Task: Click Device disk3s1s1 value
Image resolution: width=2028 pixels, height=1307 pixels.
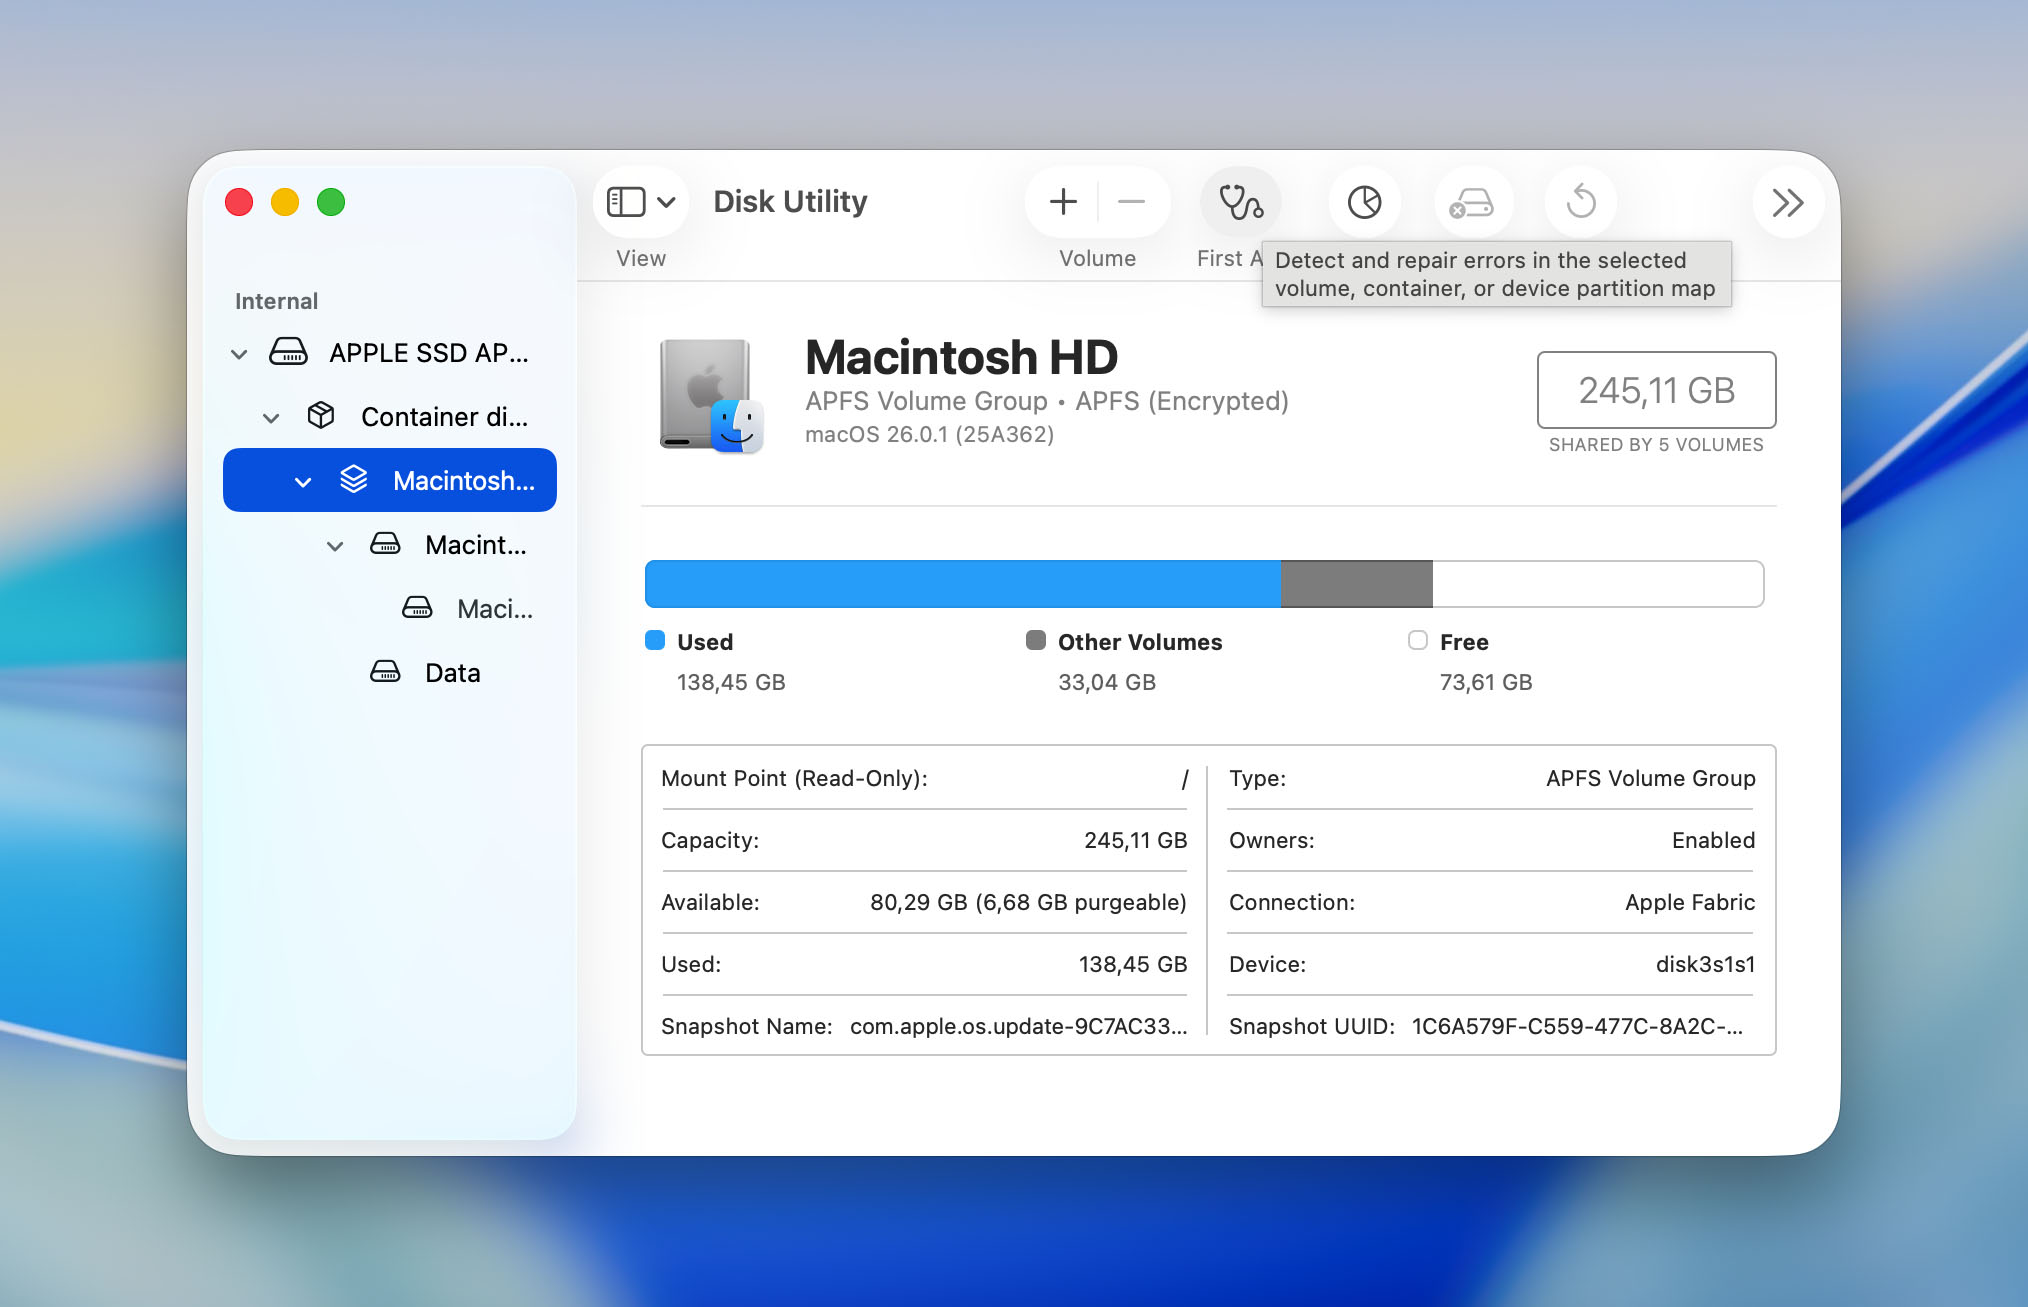Action: pyautogui.click(x=1705, y=964)
